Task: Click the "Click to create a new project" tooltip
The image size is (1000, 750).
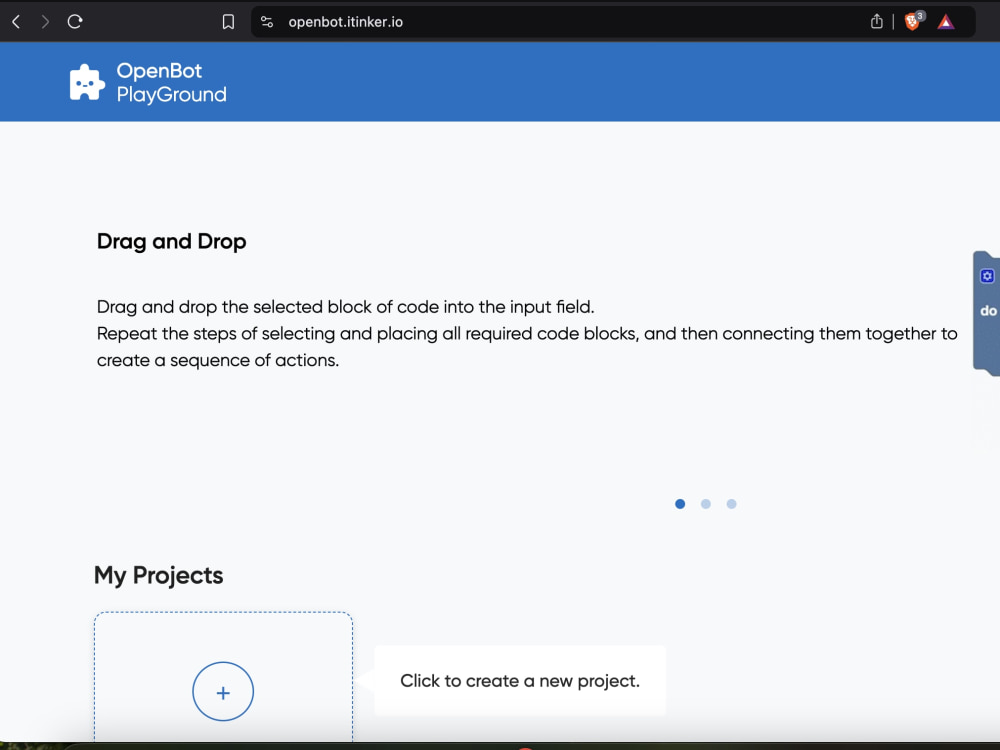Action: [520, 680]
